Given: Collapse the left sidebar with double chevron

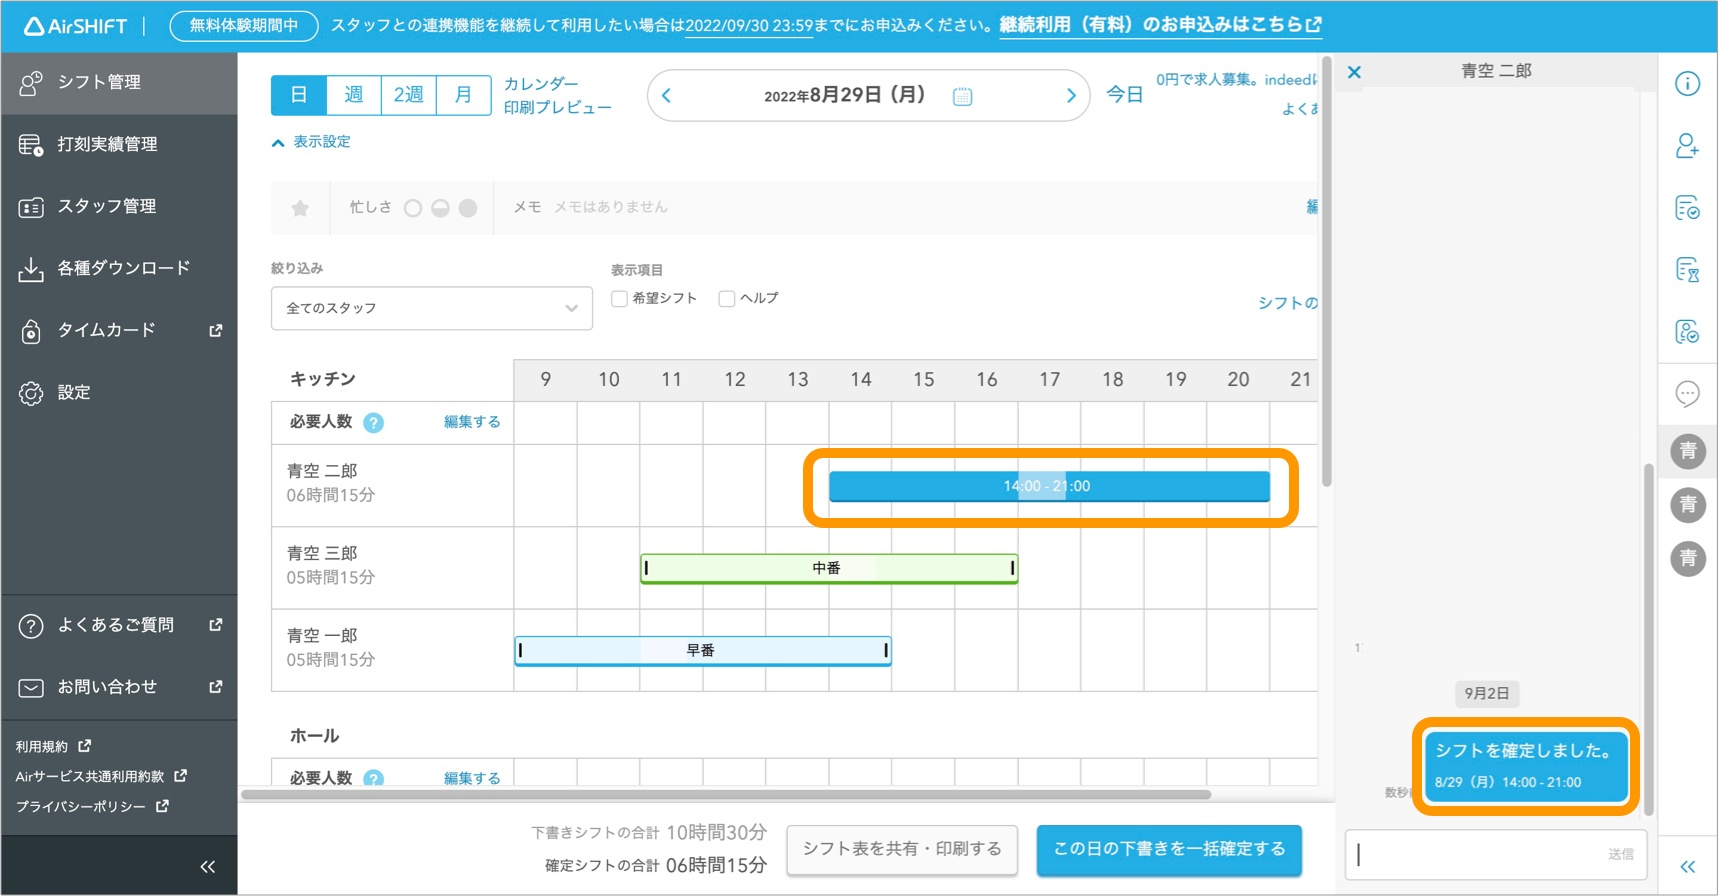Looking at the screenshot, I should tap(207, 866).
